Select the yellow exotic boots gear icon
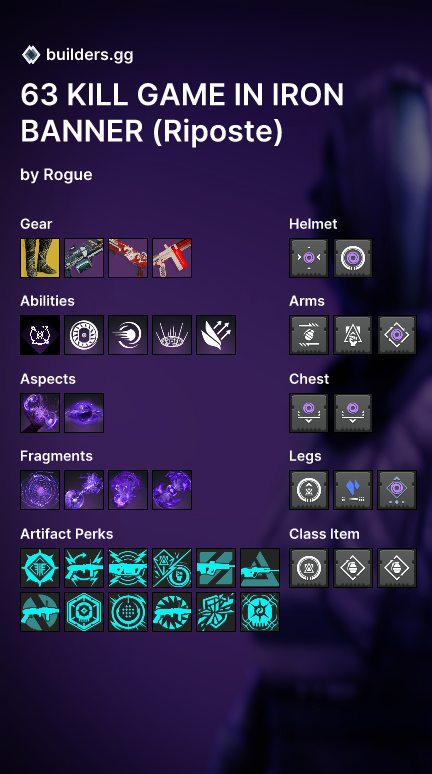Viewport: 432px width, 774px height. (x=40, y=258)
